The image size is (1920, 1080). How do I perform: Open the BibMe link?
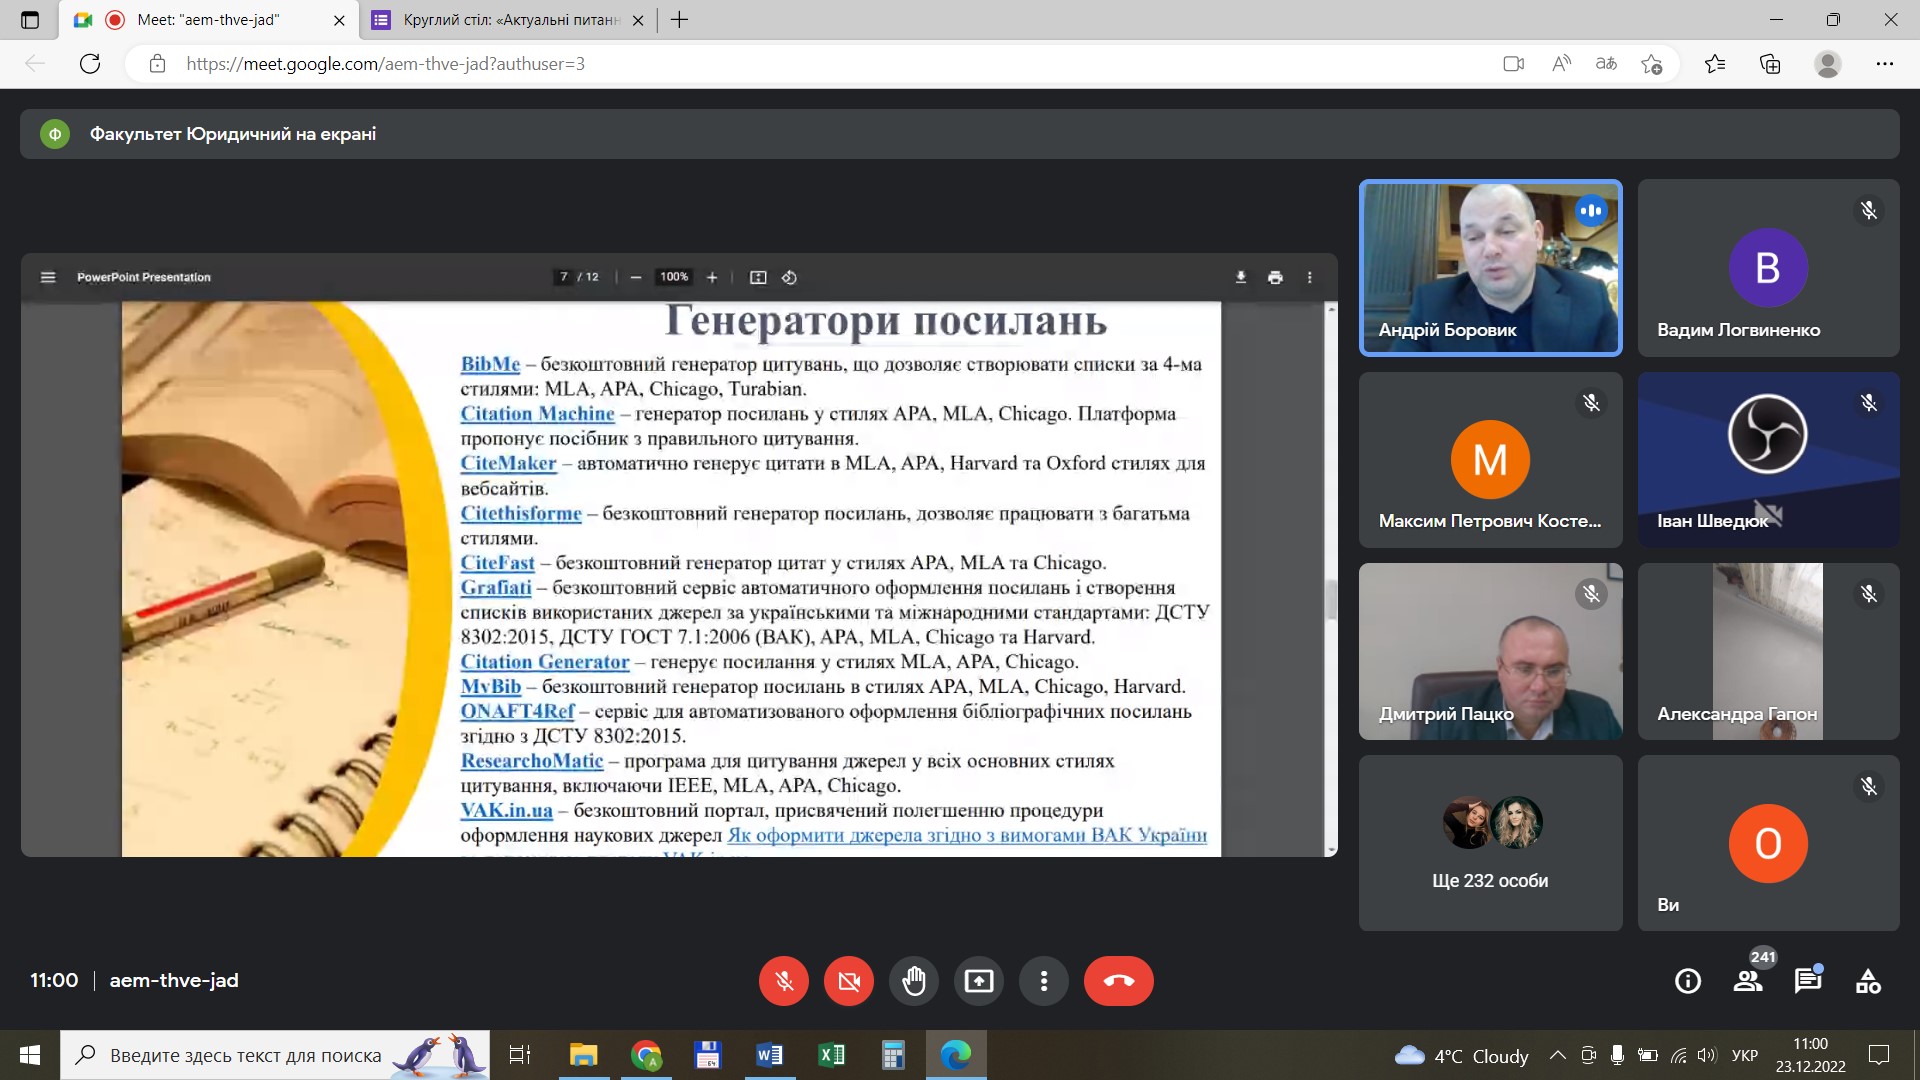coord(490,364)
